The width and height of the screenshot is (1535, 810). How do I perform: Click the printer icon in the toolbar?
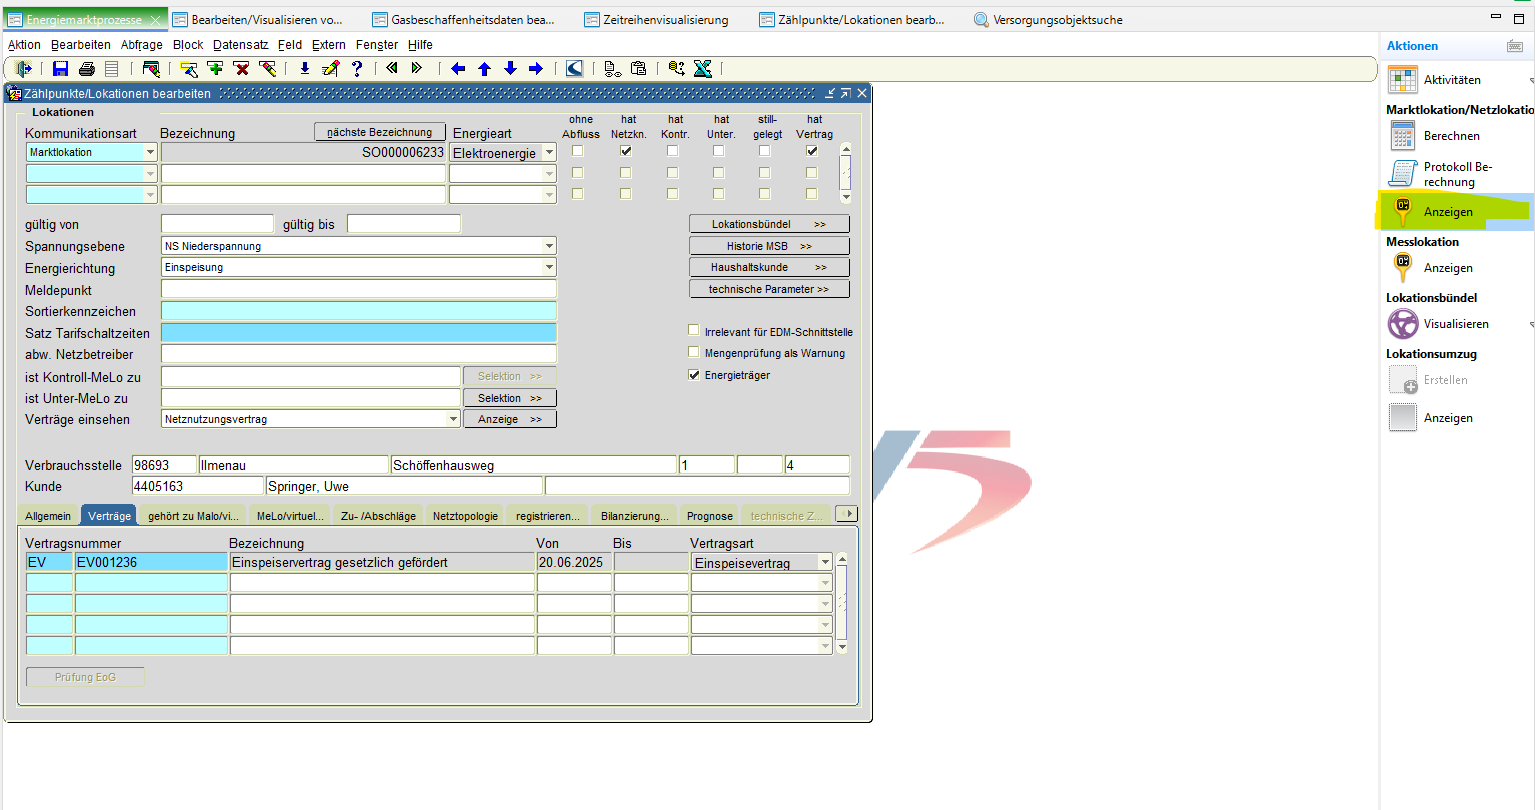pos(87,68)
